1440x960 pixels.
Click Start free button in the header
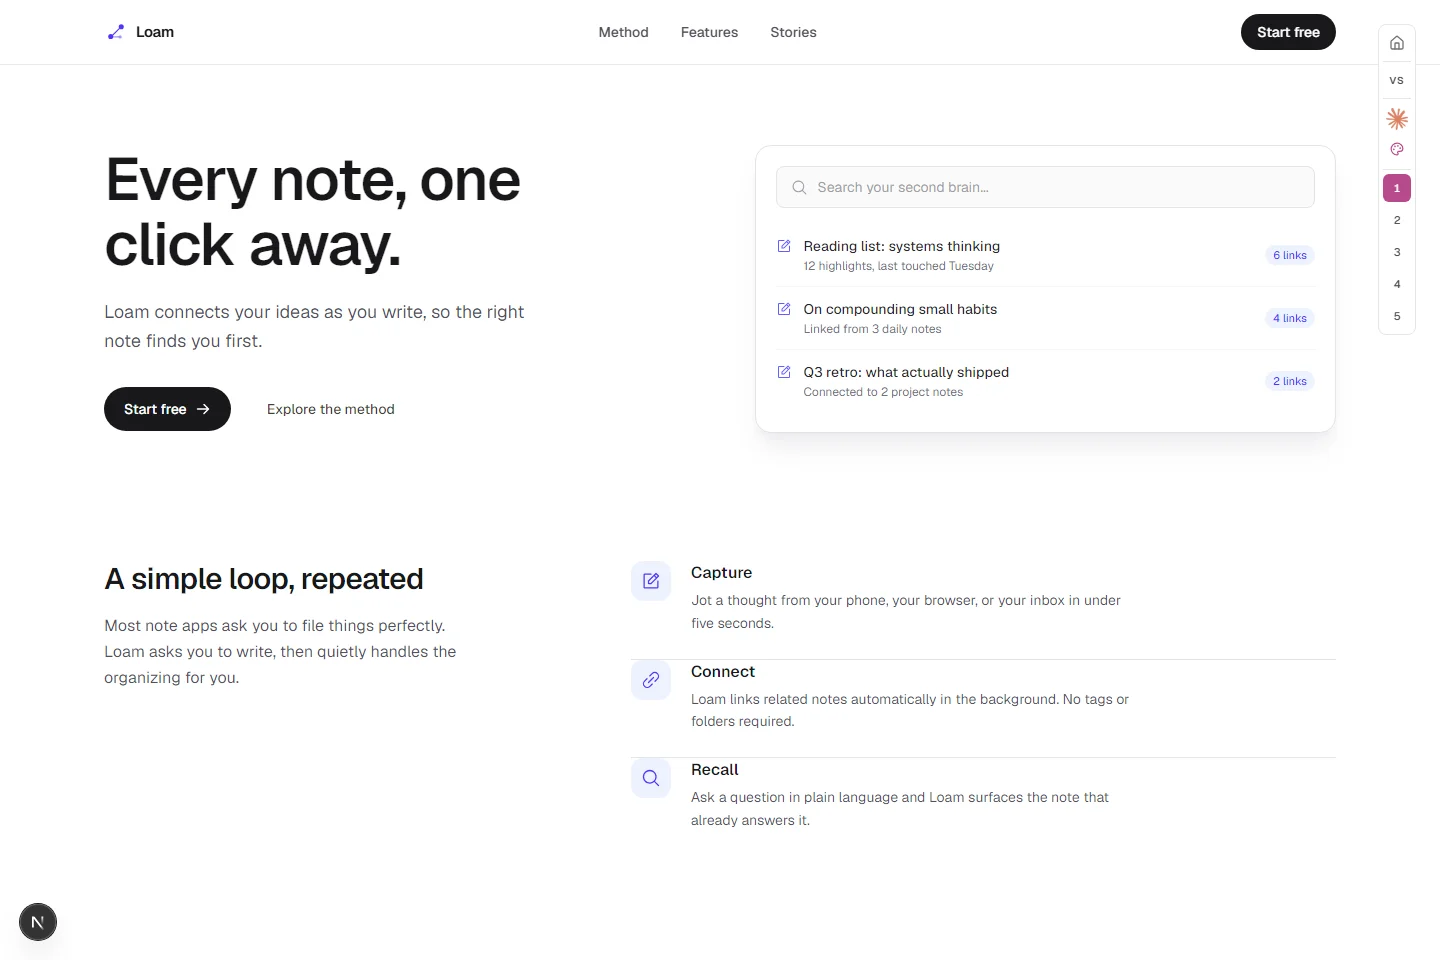(x=1288, y=32)
